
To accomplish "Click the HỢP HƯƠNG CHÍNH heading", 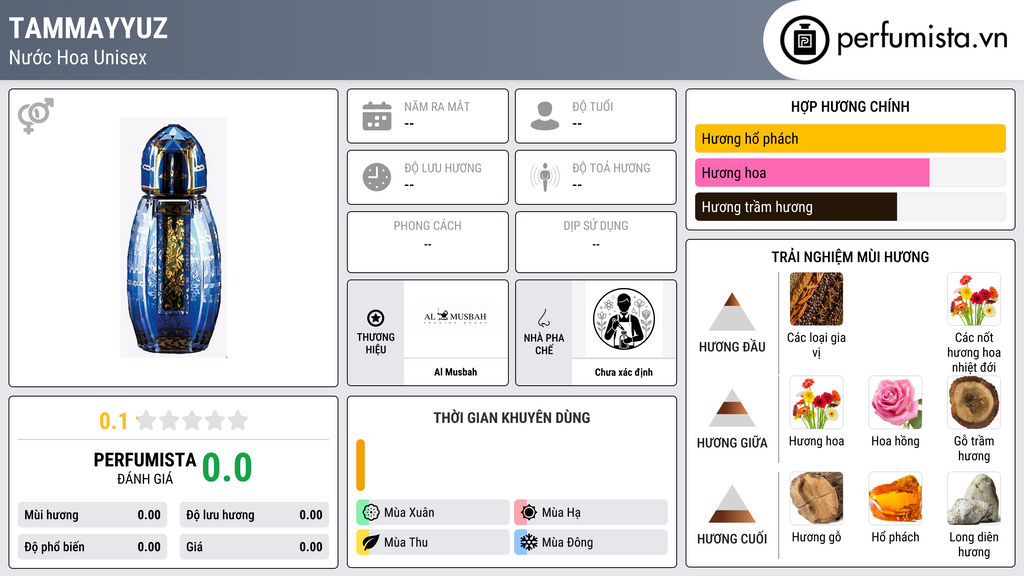I will (x=850, y=106).
